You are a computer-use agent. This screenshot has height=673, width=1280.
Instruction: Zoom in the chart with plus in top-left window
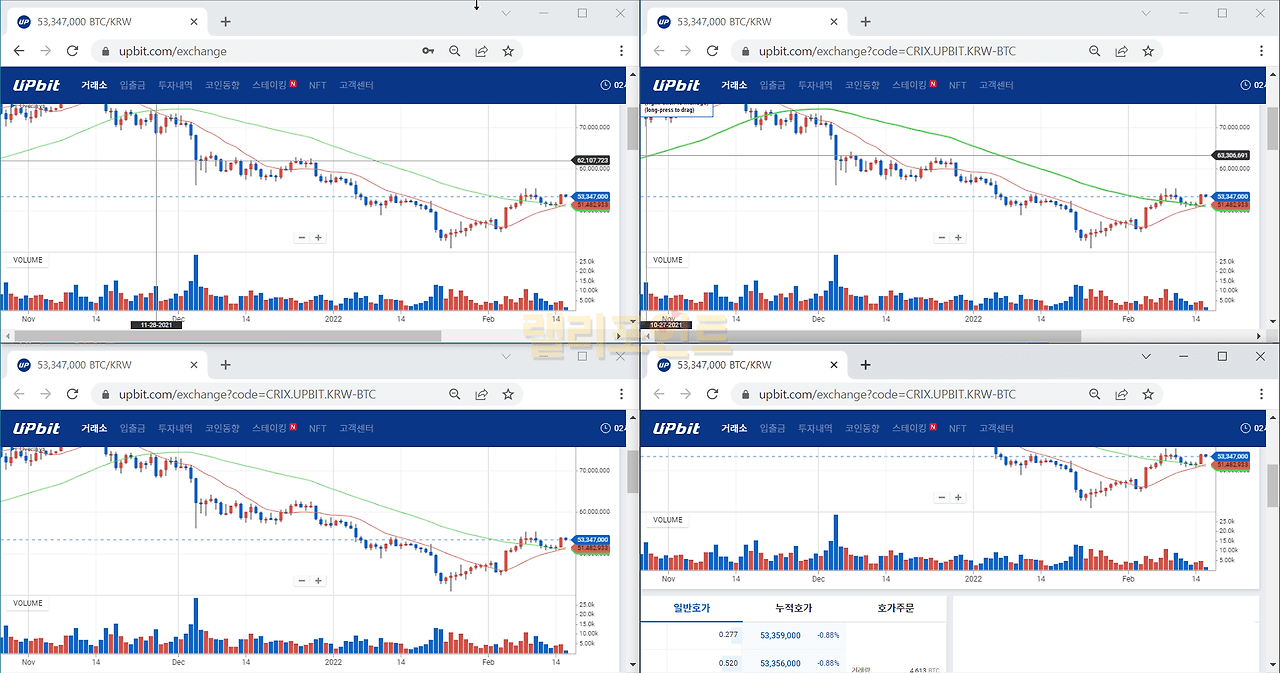(318, 238)
